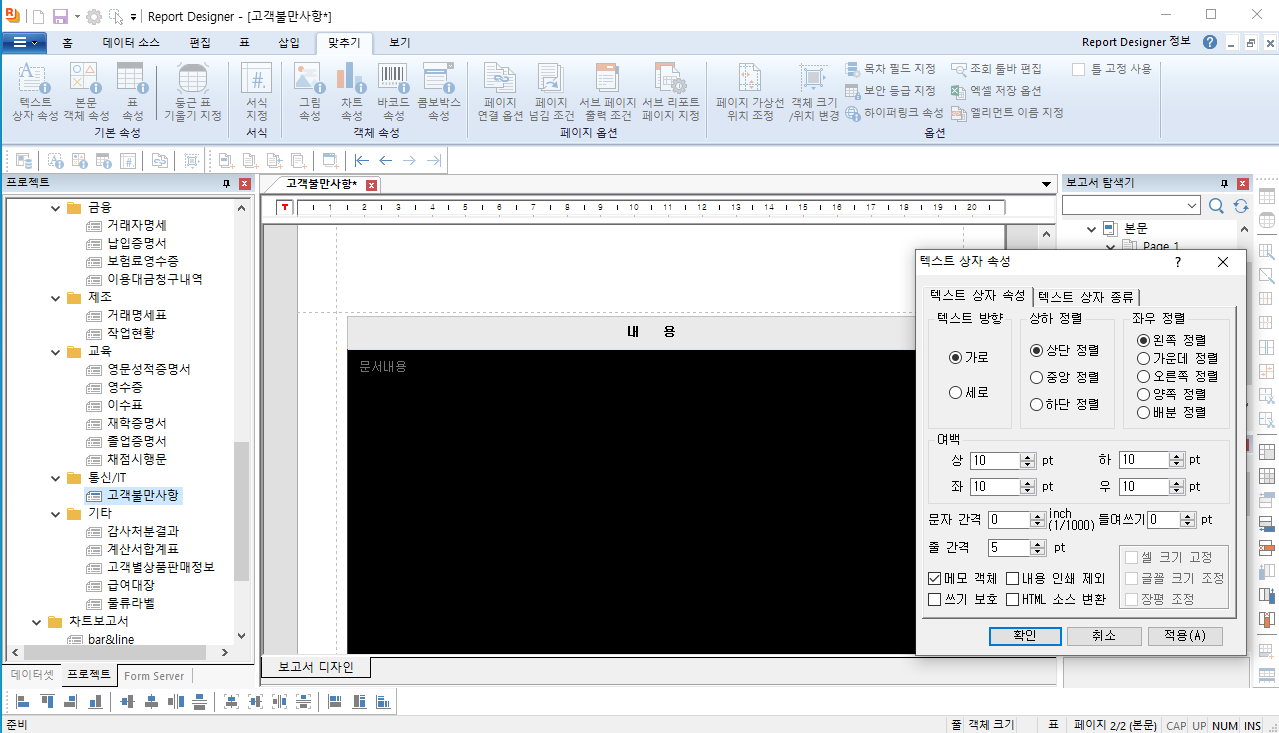Open 페이지 넘김 조건 icon
The width and height of the screenshot is (1279, 733).
[x=551, y=91]
